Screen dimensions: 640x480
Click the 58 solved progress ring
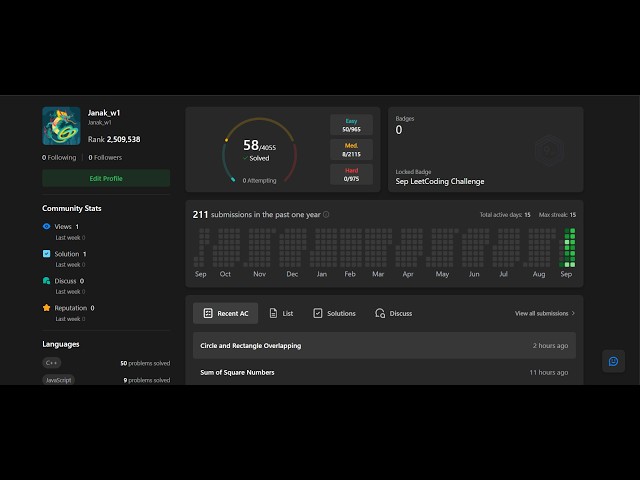point(260,150)
